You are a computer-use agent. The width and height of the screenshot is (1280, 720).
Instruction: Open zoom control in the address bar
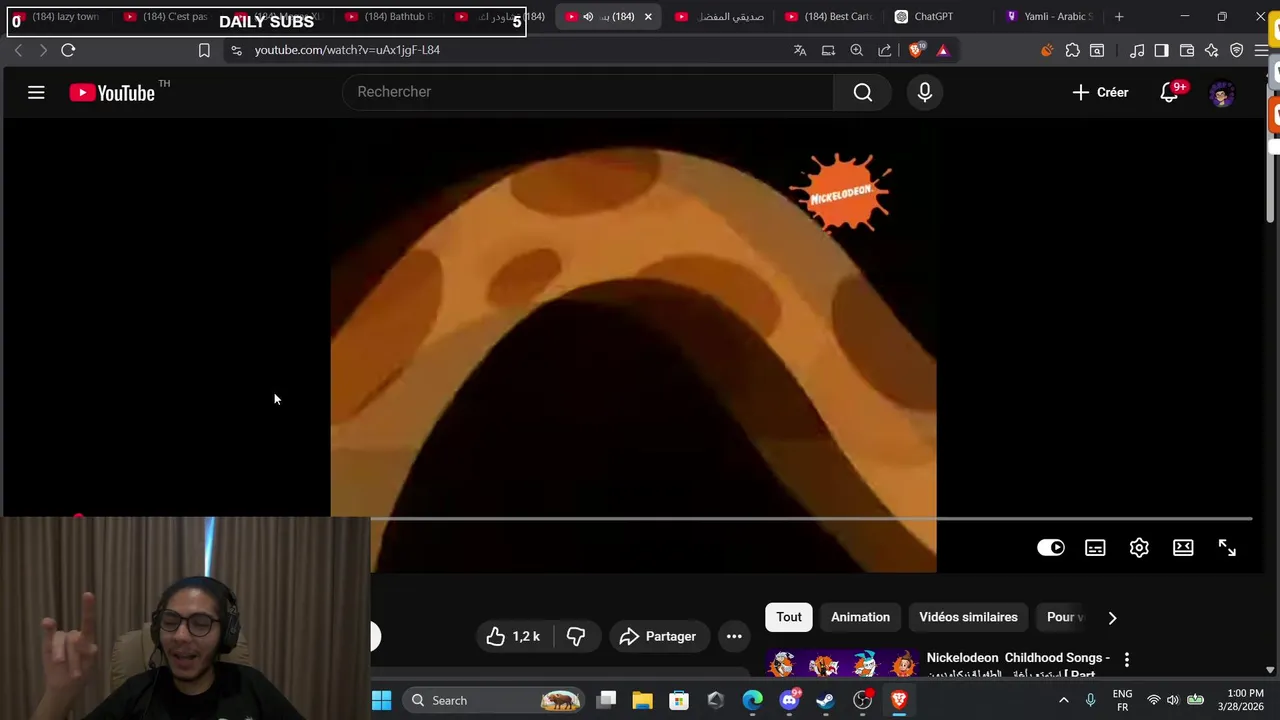coord(856,50)
